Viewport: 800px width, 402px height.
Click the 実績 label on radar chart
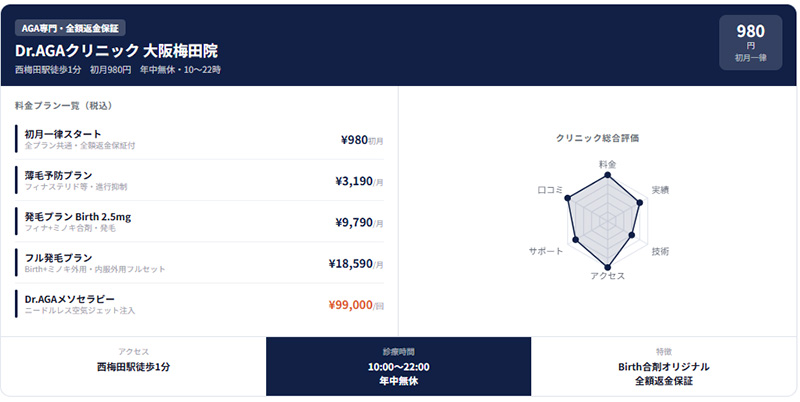pyautogui.click(x=660, y=189)
